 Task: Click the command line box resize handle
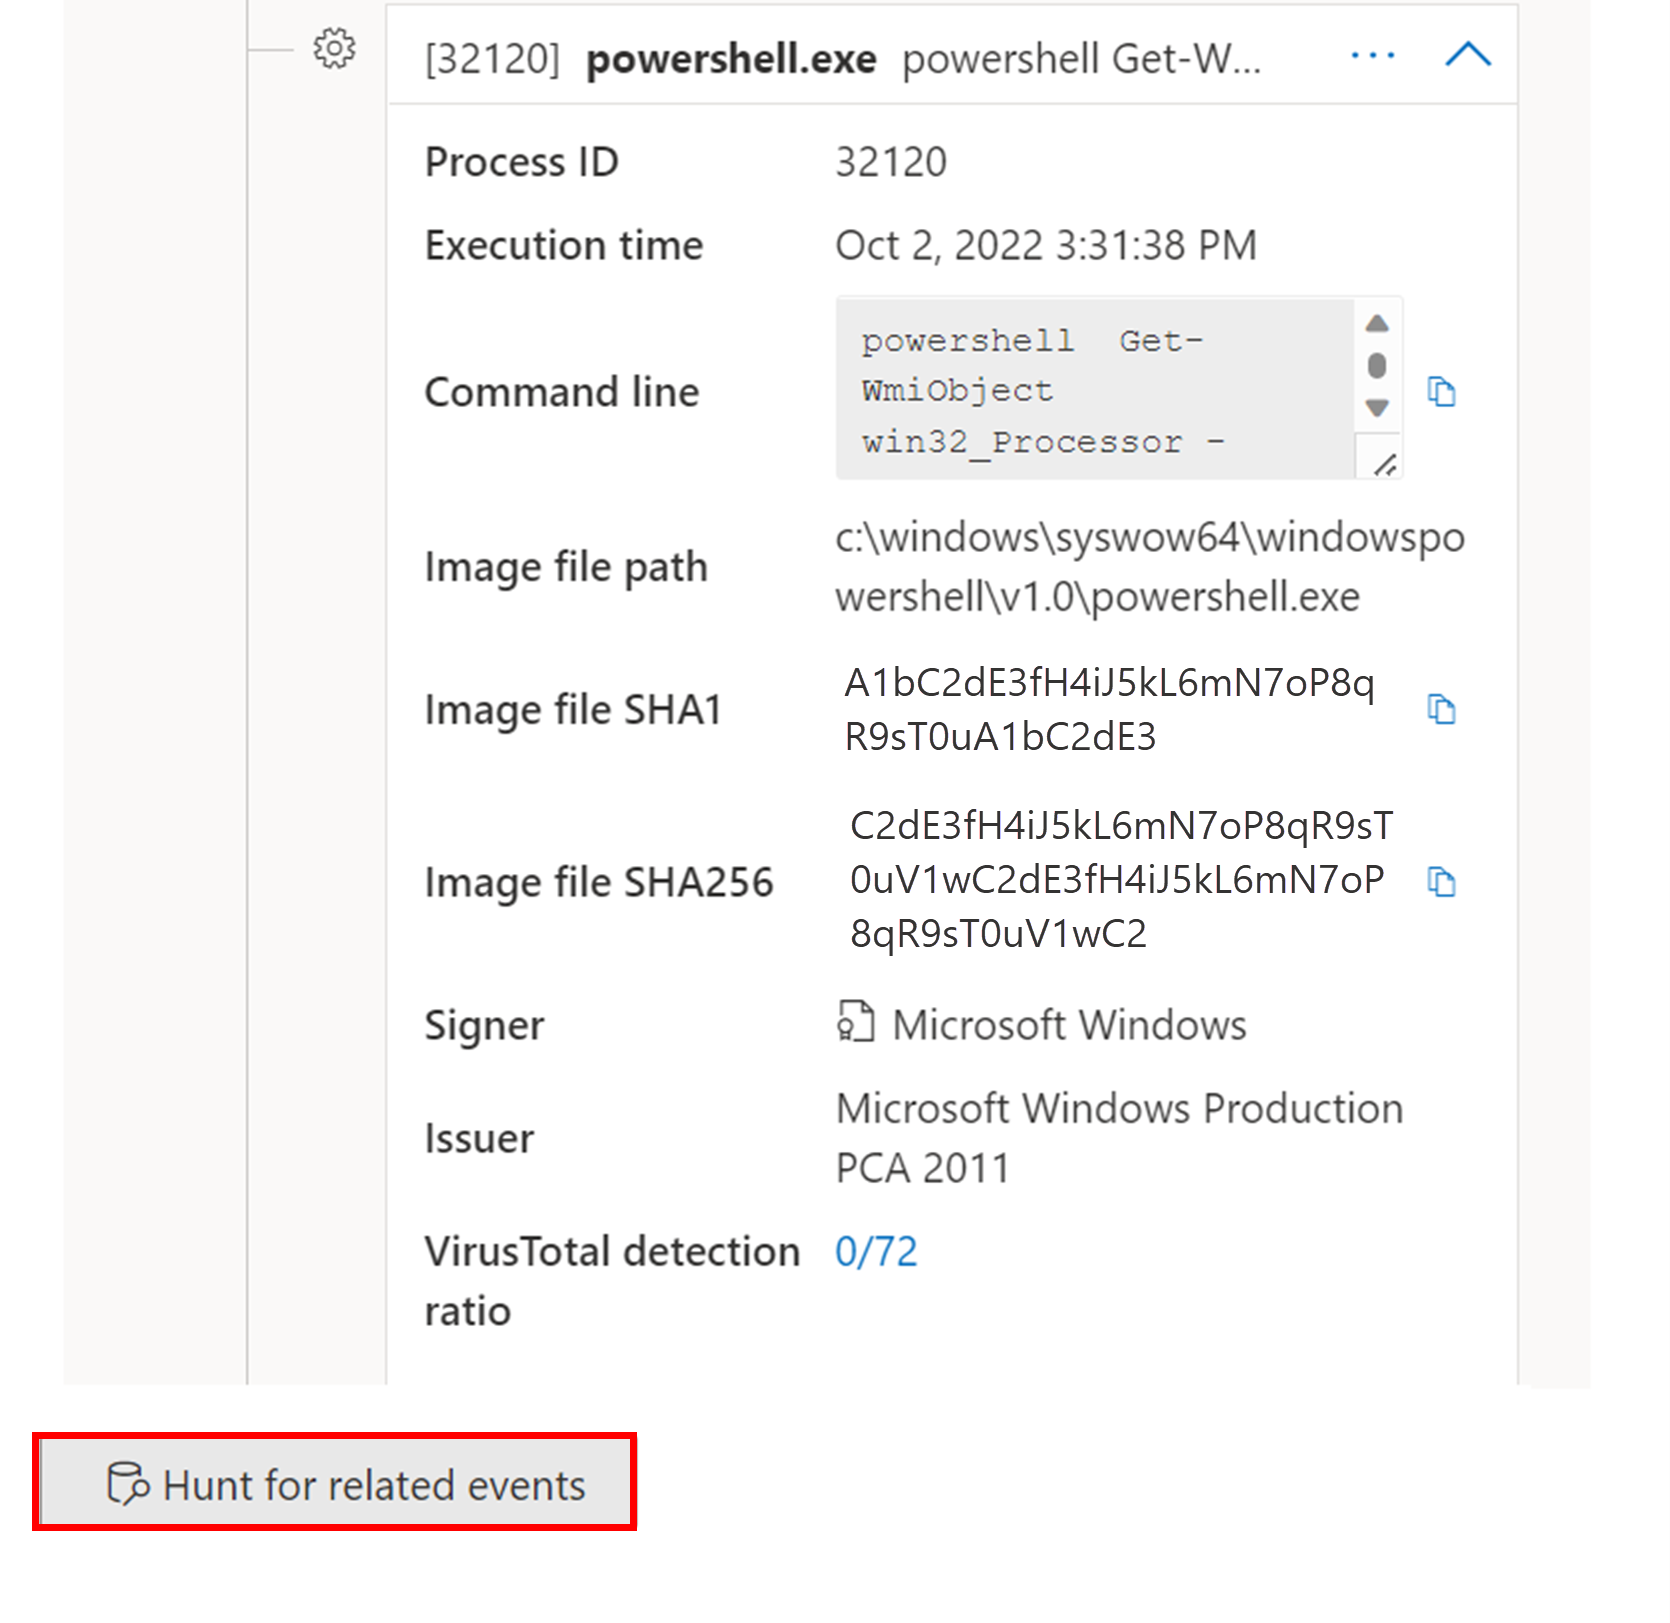coord(1384,464)
